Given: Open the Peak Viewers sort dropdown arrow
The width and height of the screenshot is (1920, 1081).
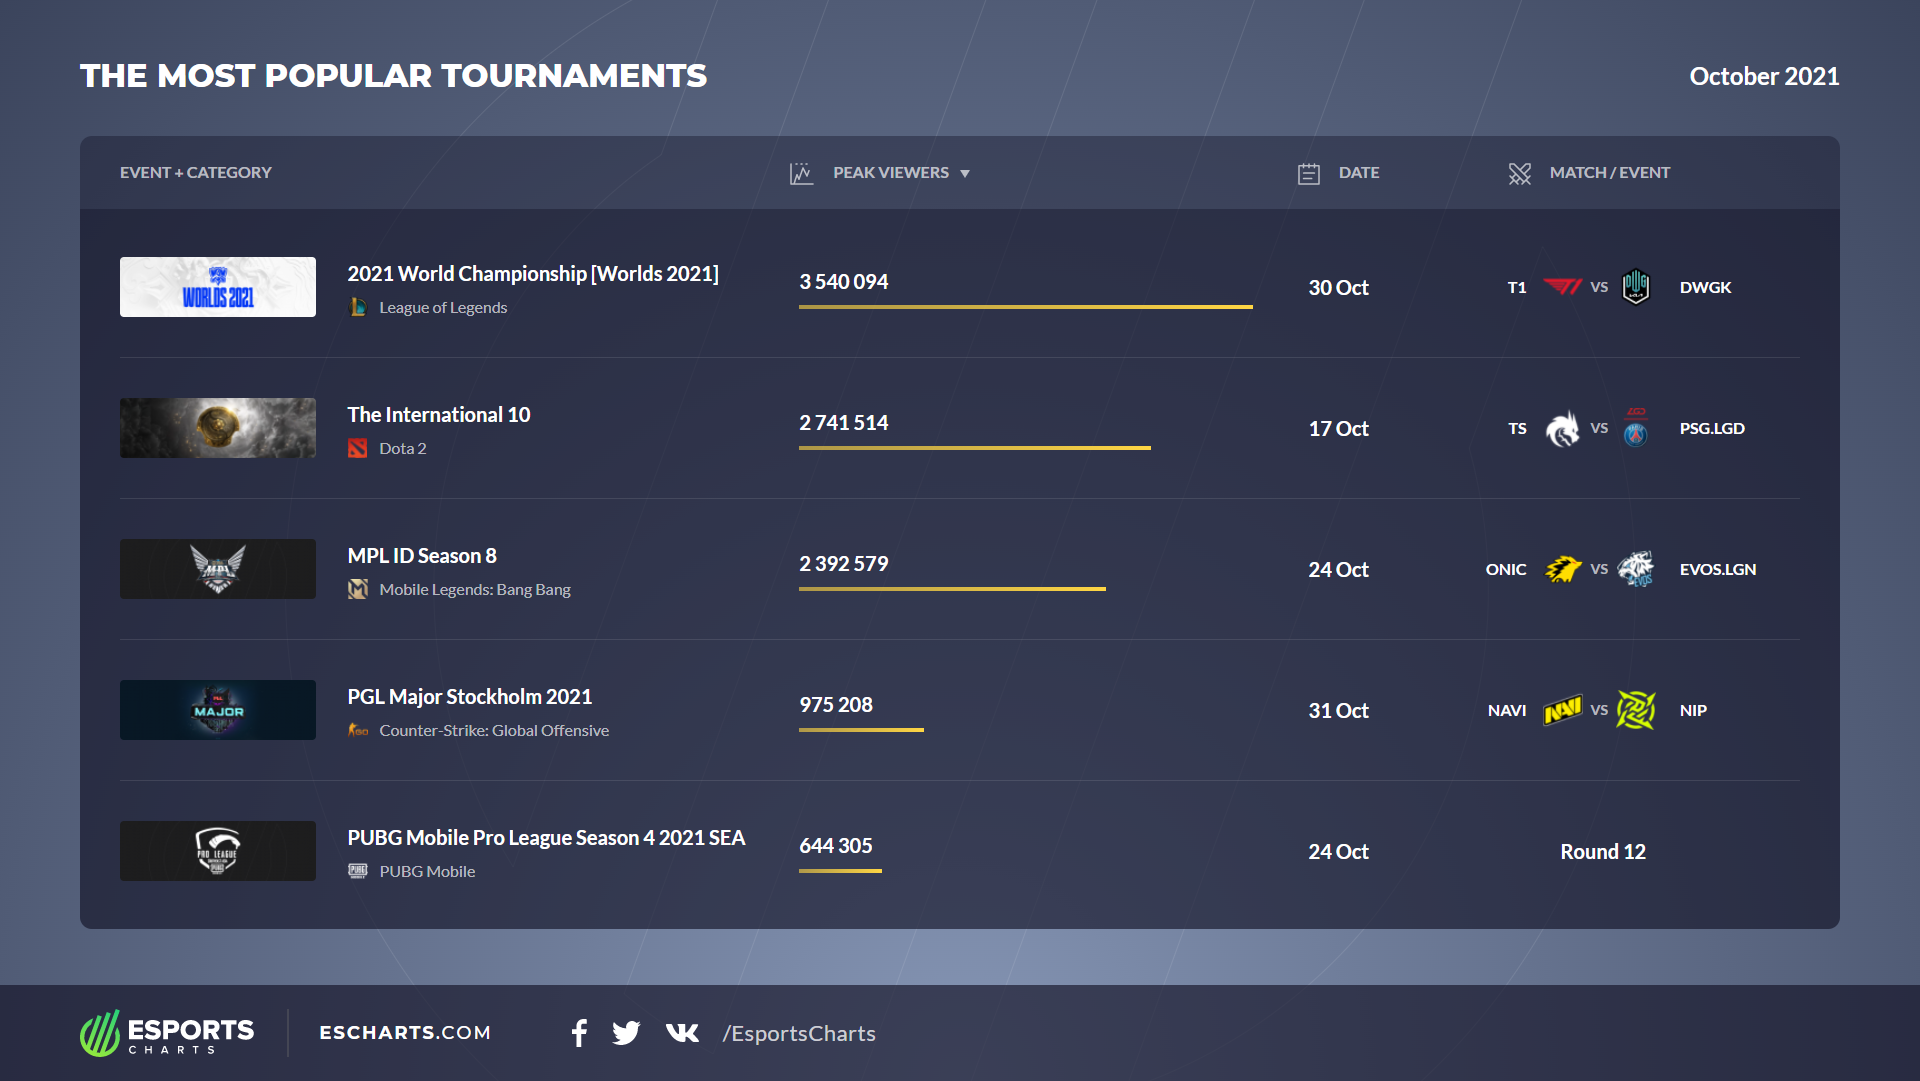Looking at the screenshot, I should [x=966, y=173].
